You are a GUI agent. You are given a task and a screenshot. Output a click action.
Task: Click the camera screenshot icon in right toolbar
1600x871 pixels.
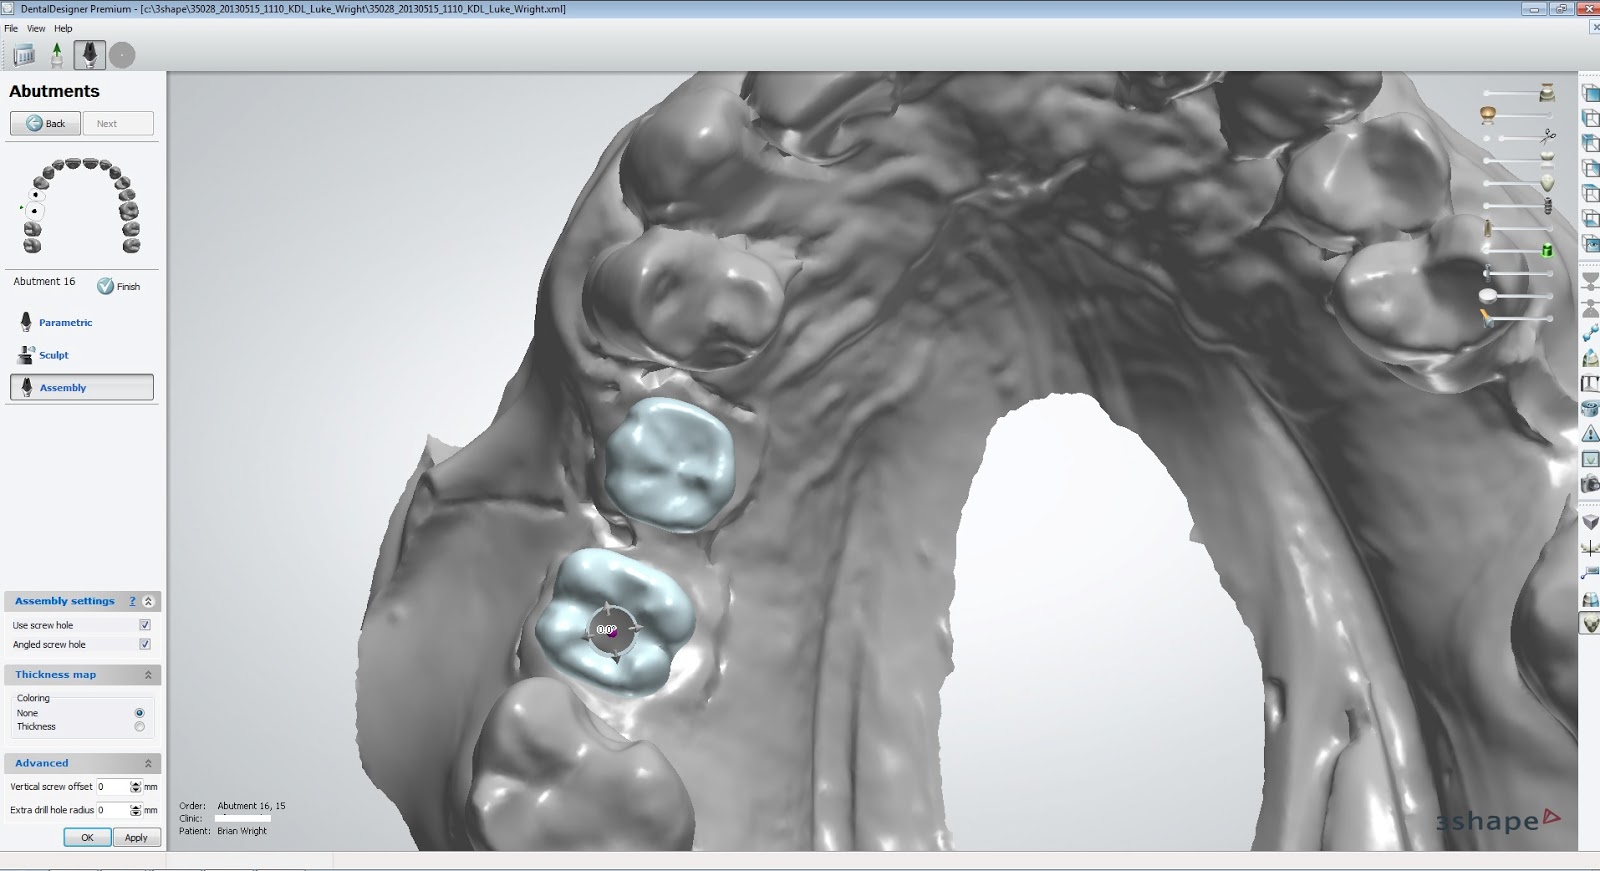1590,484
